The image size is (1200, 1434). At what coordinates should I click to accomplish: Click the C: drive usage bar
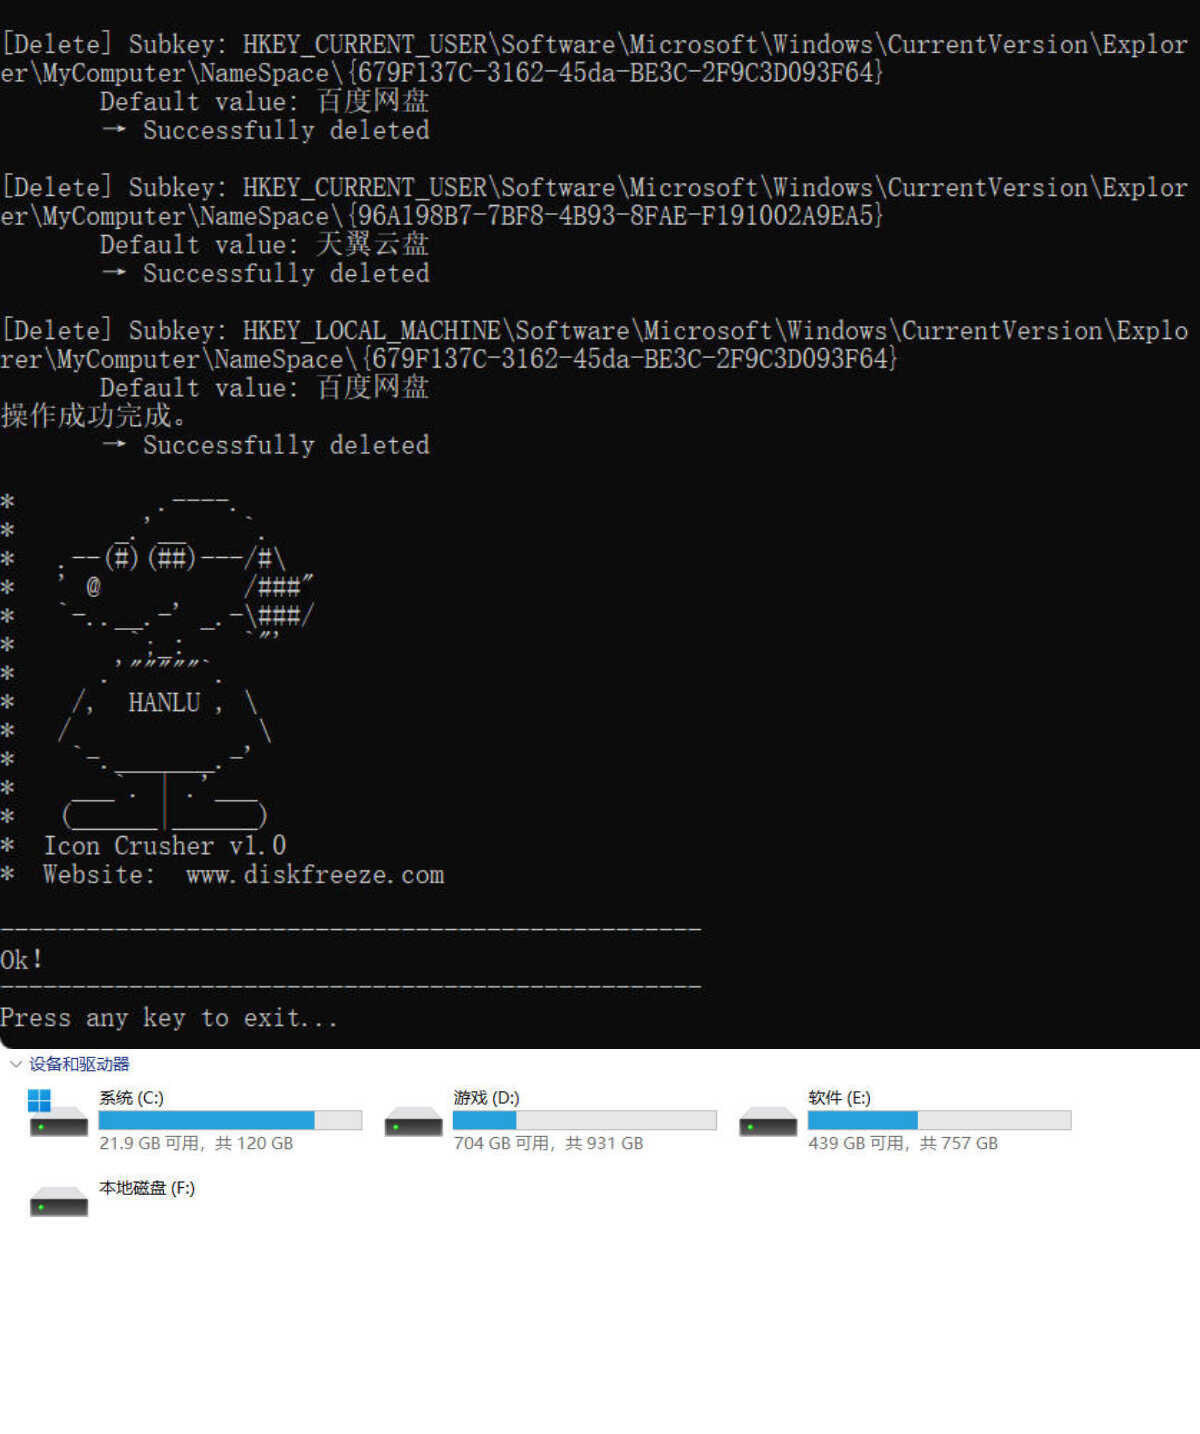(230, 1120)
